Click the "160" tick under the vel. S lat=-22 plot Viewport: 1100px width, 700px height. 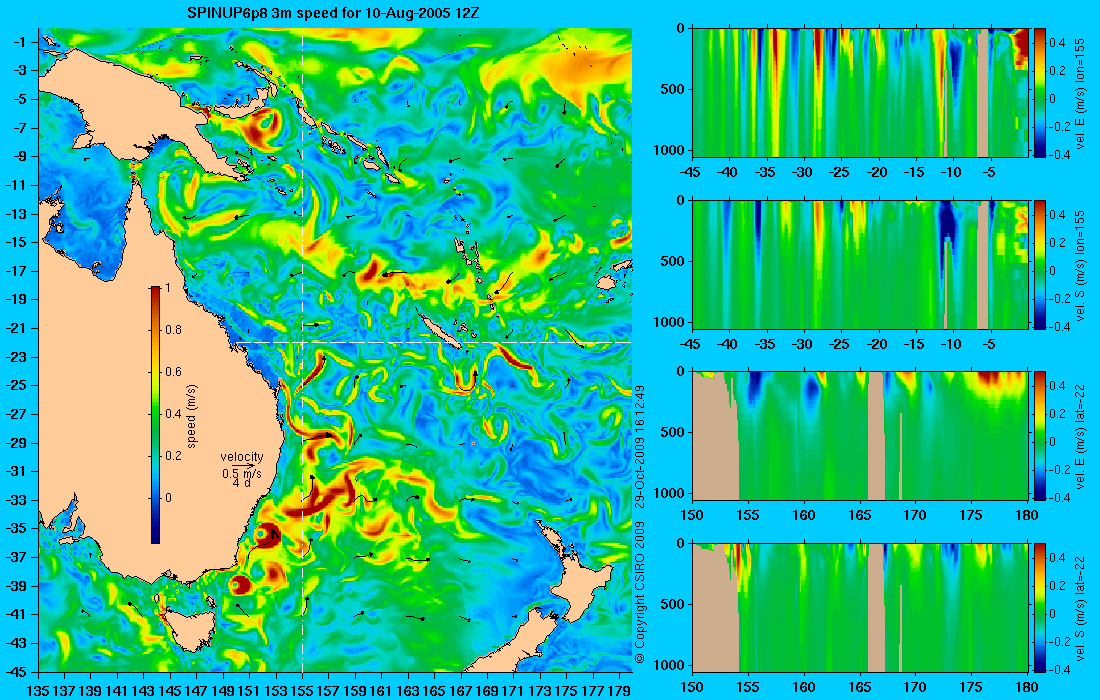pyautogui.click(x=804, y=687)
